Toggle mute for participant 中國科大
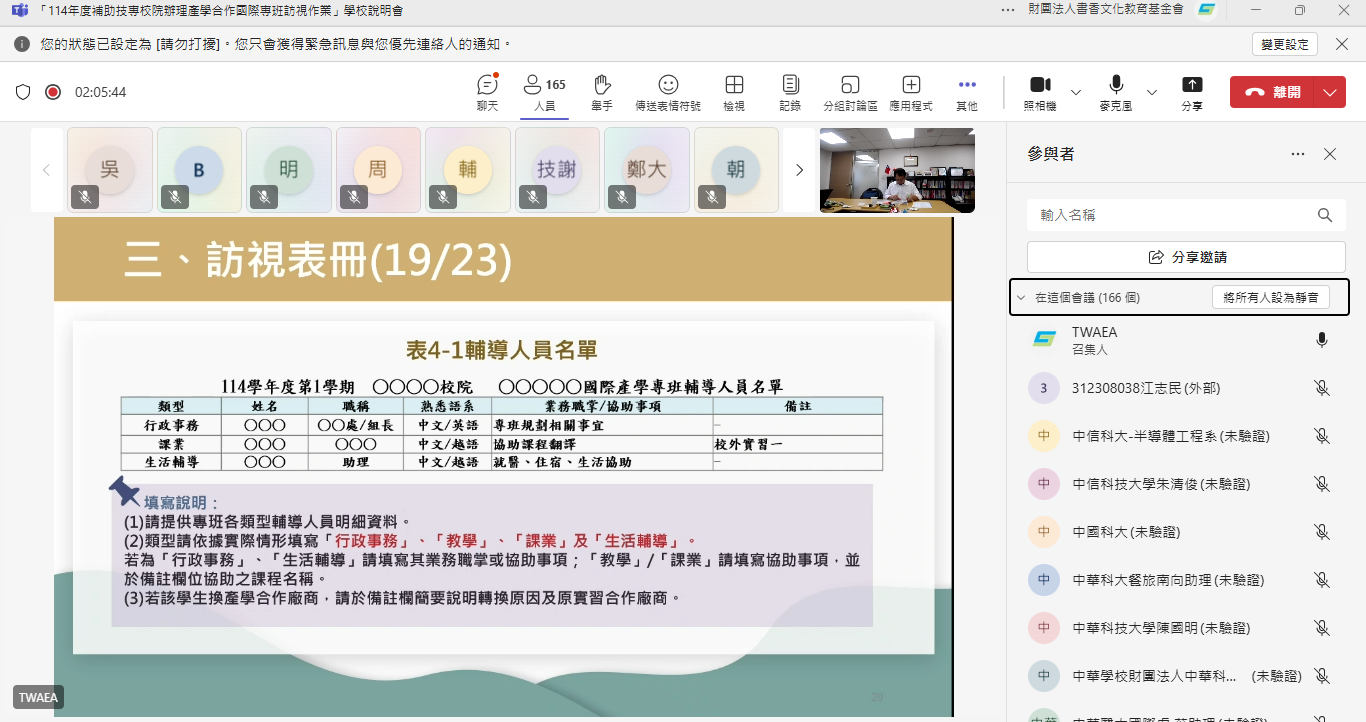 tap(1322, 532)
